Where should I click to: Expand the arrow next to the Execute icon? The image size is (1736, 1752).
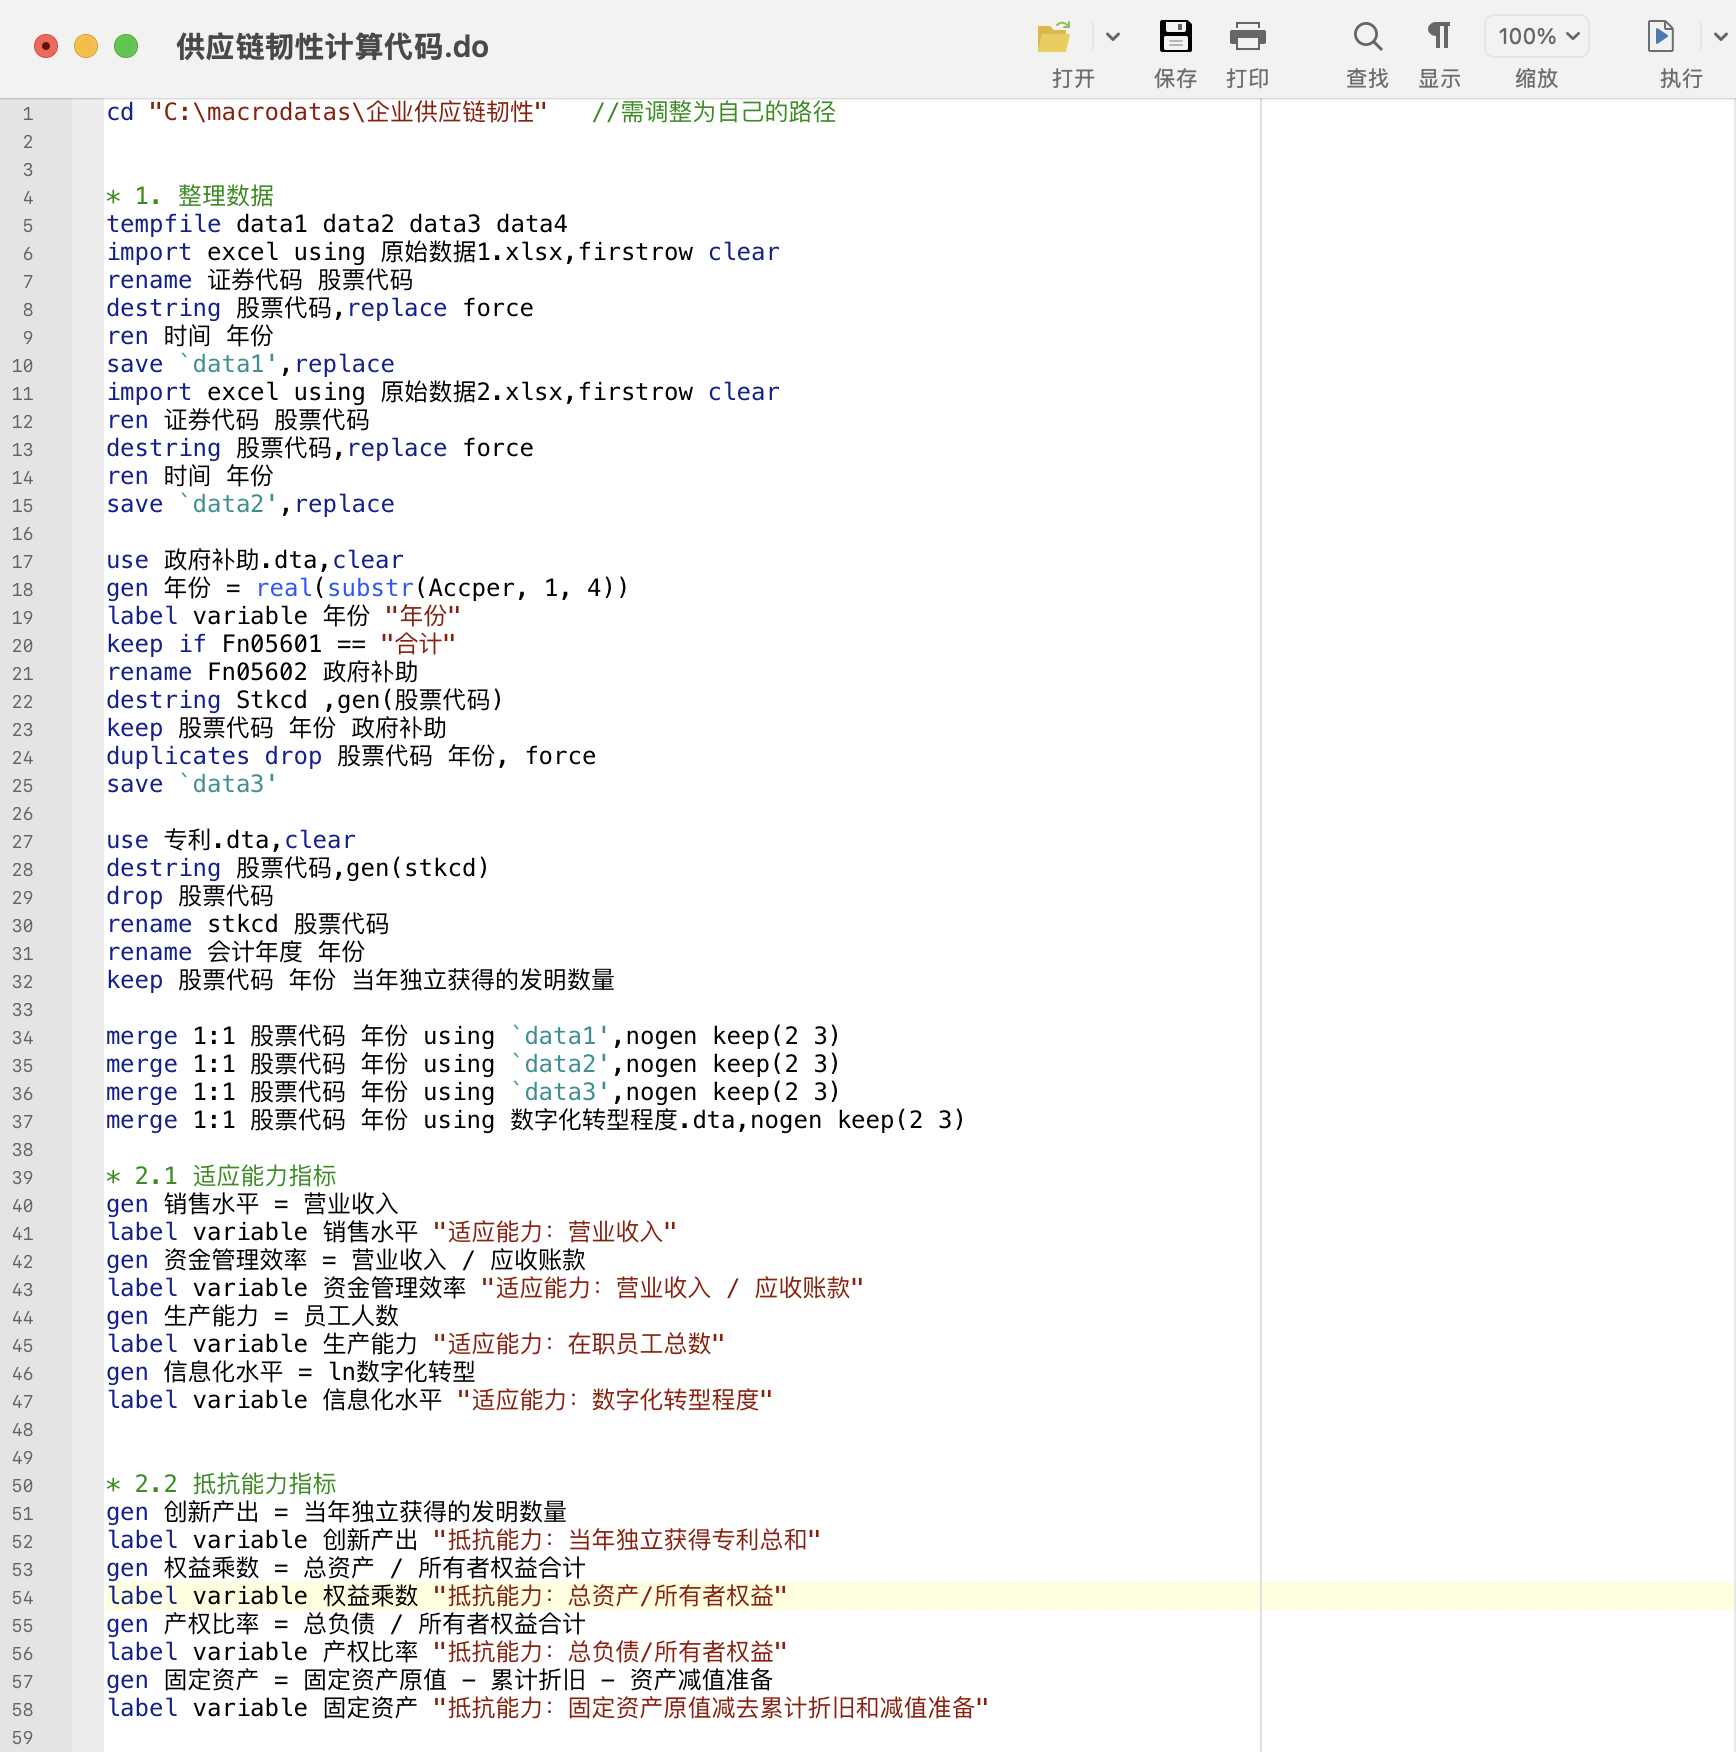tap(1719, 38)
